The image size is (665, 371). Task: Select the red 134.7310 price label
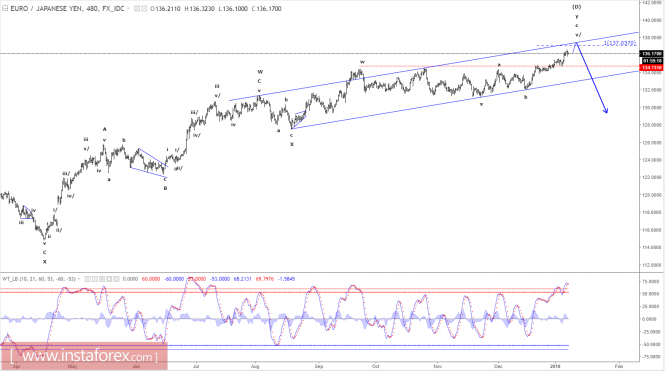tap(651, 67)
